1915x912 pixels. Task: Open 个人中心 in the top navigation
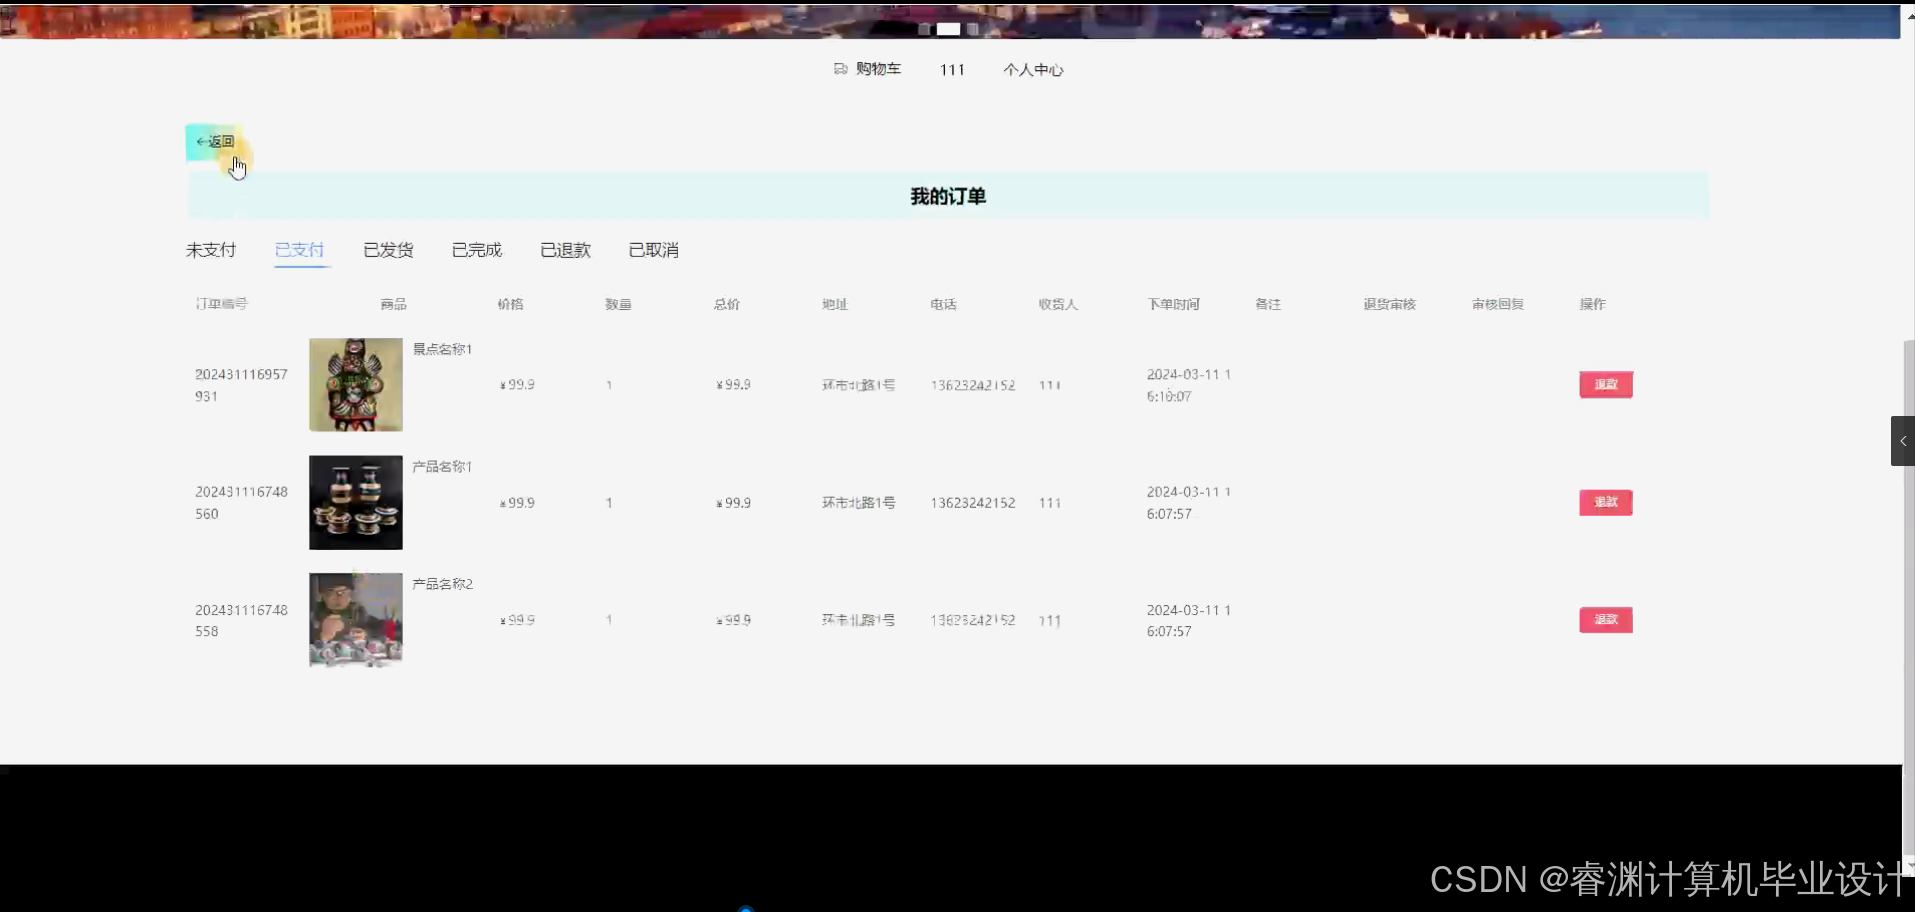1033,69
